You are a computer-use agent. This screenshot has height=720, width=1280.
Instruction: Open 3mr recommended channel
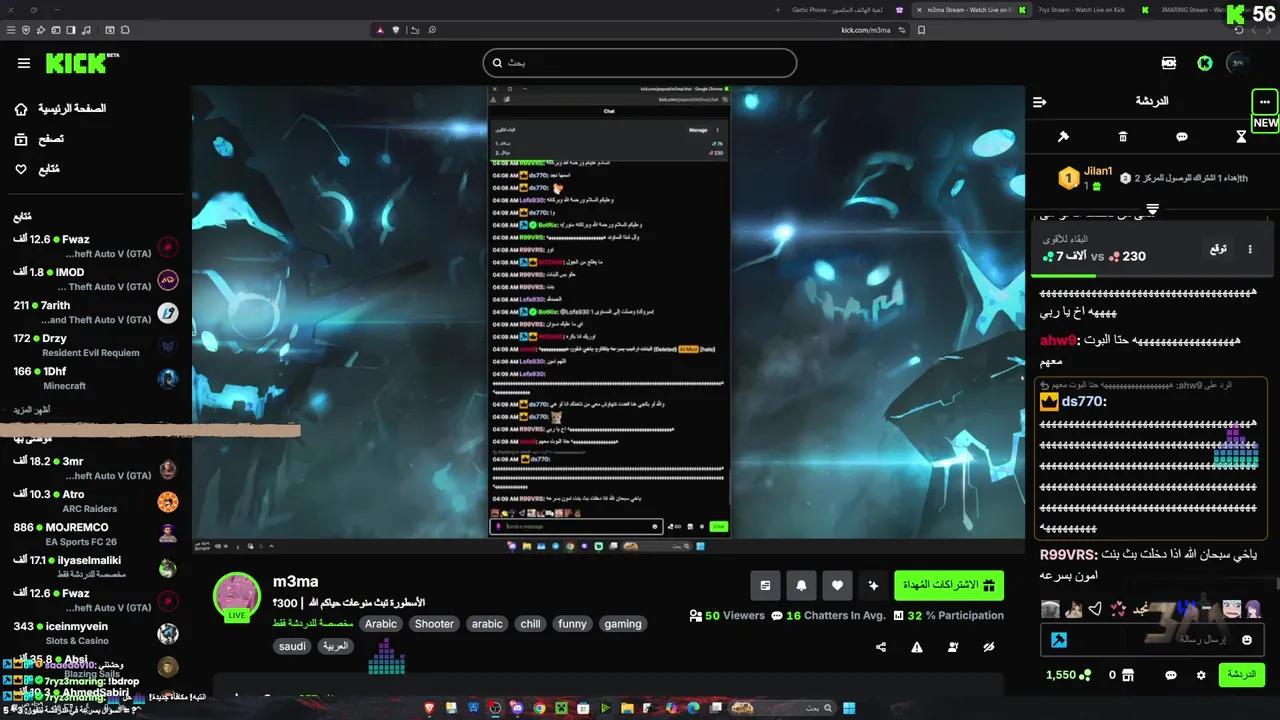95,469
